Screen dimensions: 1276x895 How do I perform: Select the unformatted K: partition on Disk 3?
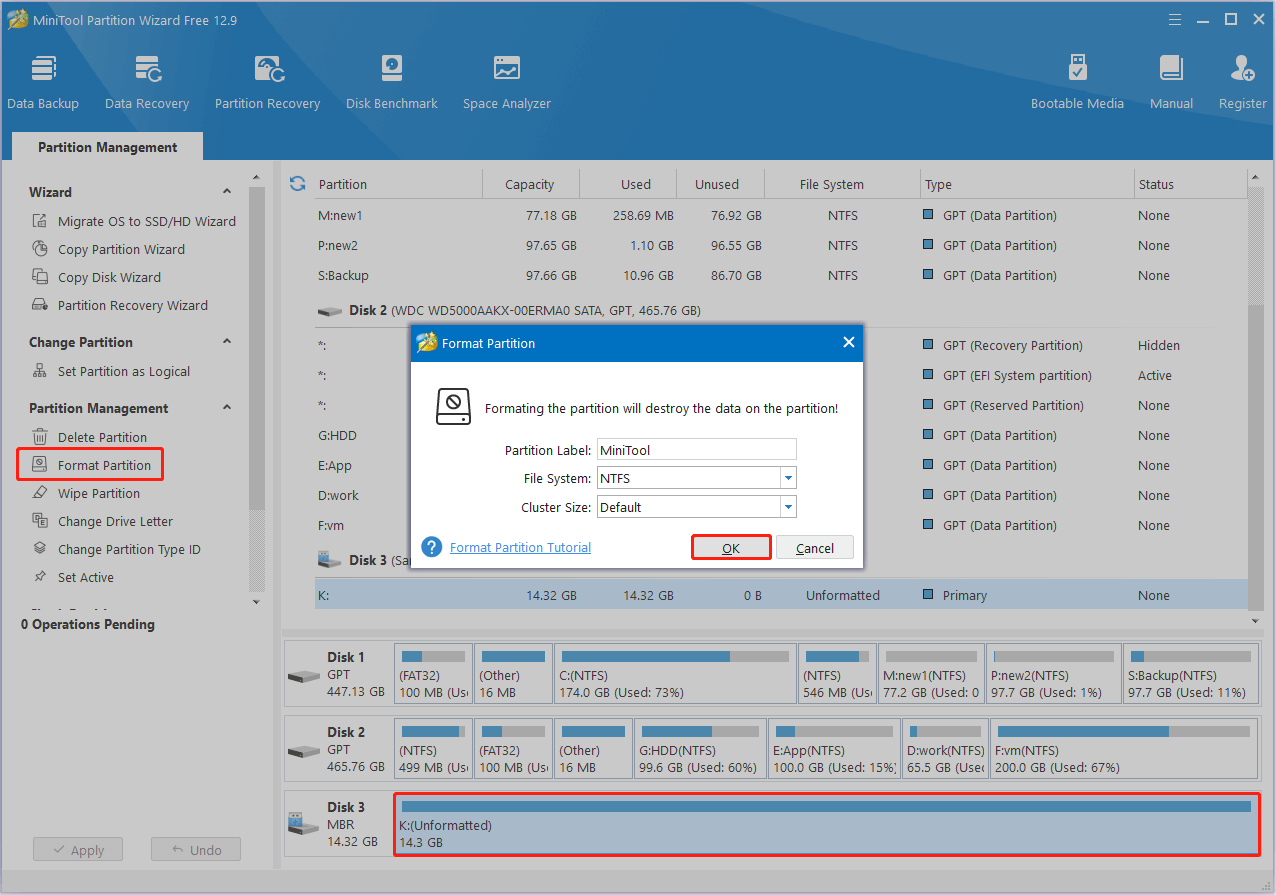point(825,824)
